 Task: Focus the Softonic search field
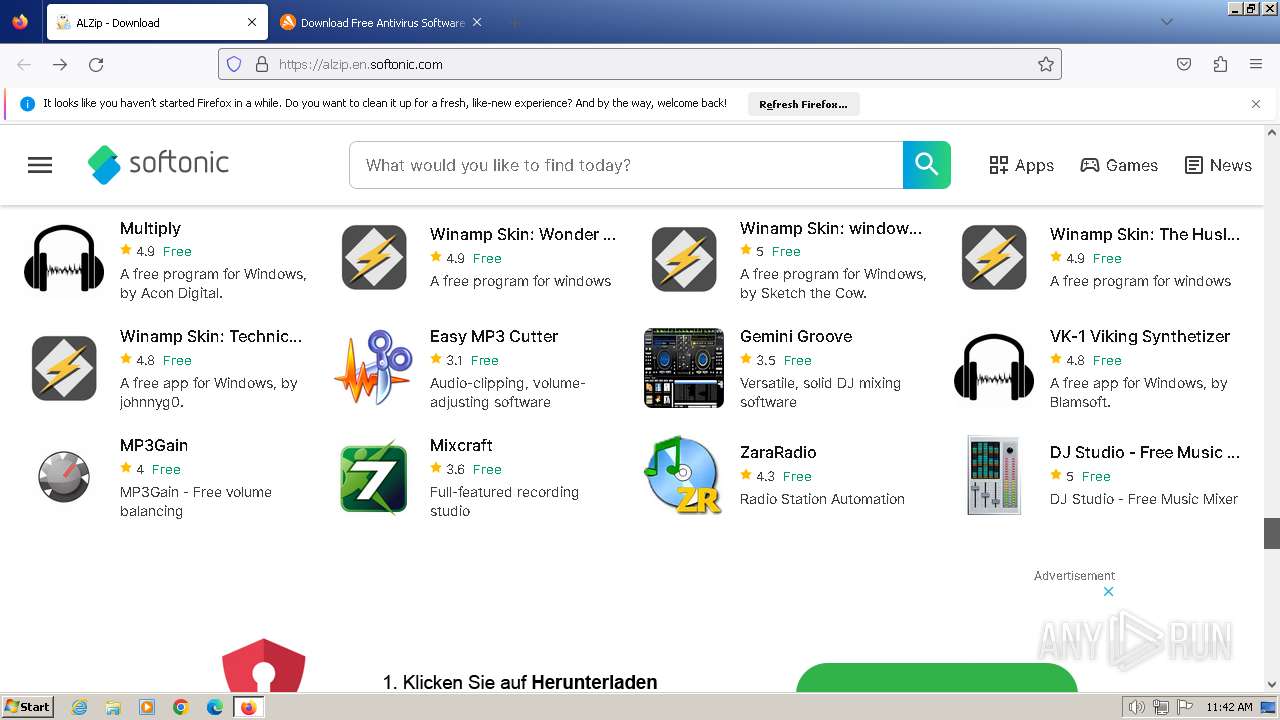point(626,165)
